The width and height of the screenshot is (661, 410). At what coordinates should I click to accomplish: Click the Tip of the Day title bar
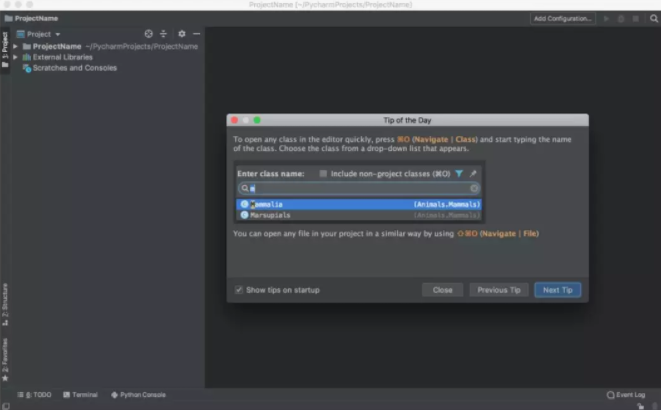(407, 120)
